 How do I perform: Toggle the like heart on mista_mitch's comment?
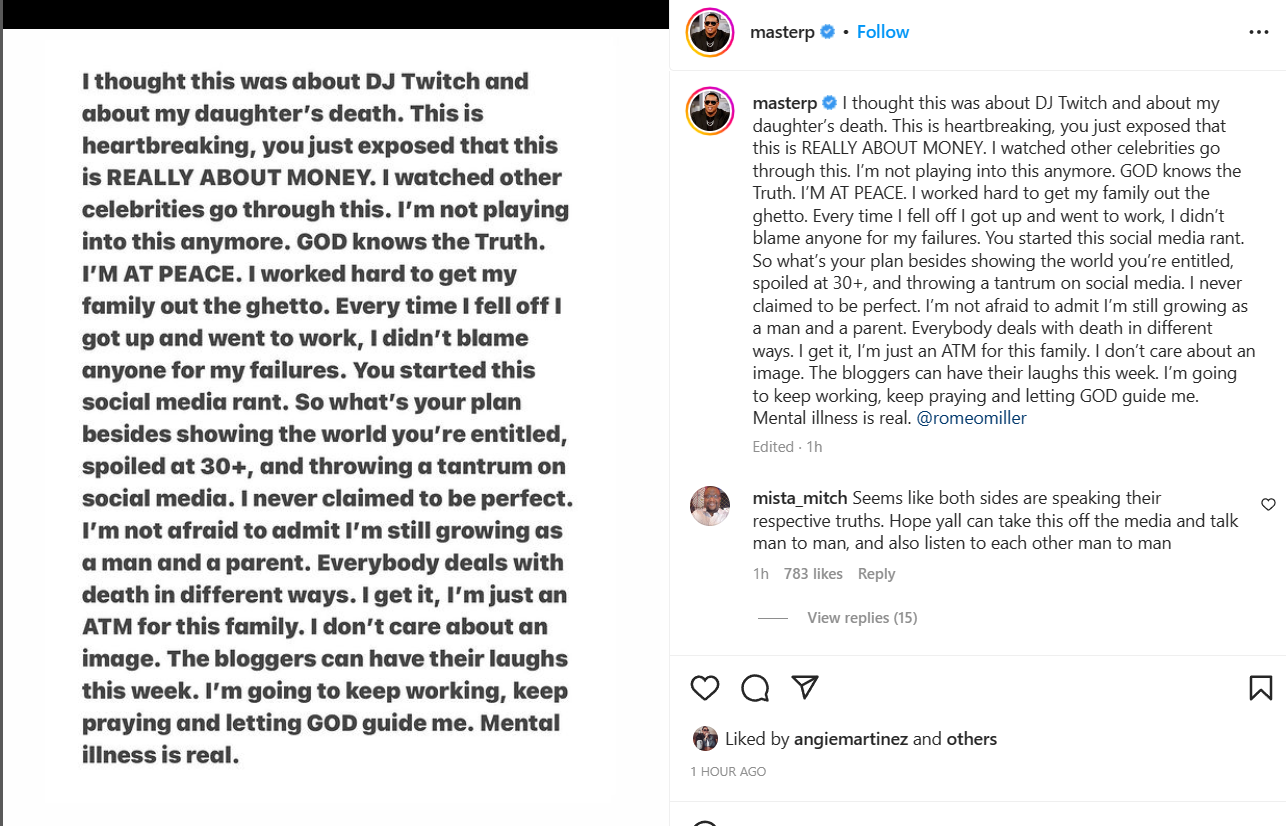(x=1268, y=504)
